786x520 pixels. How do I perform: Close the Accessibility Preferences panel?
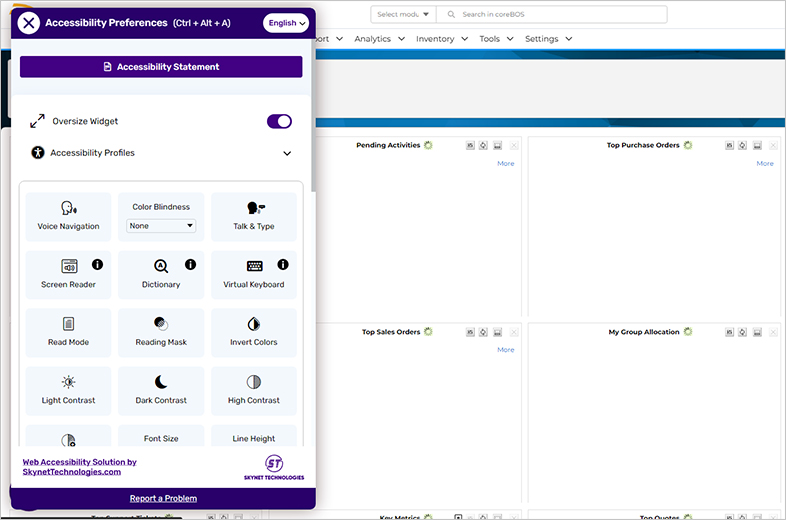[29, 23]
